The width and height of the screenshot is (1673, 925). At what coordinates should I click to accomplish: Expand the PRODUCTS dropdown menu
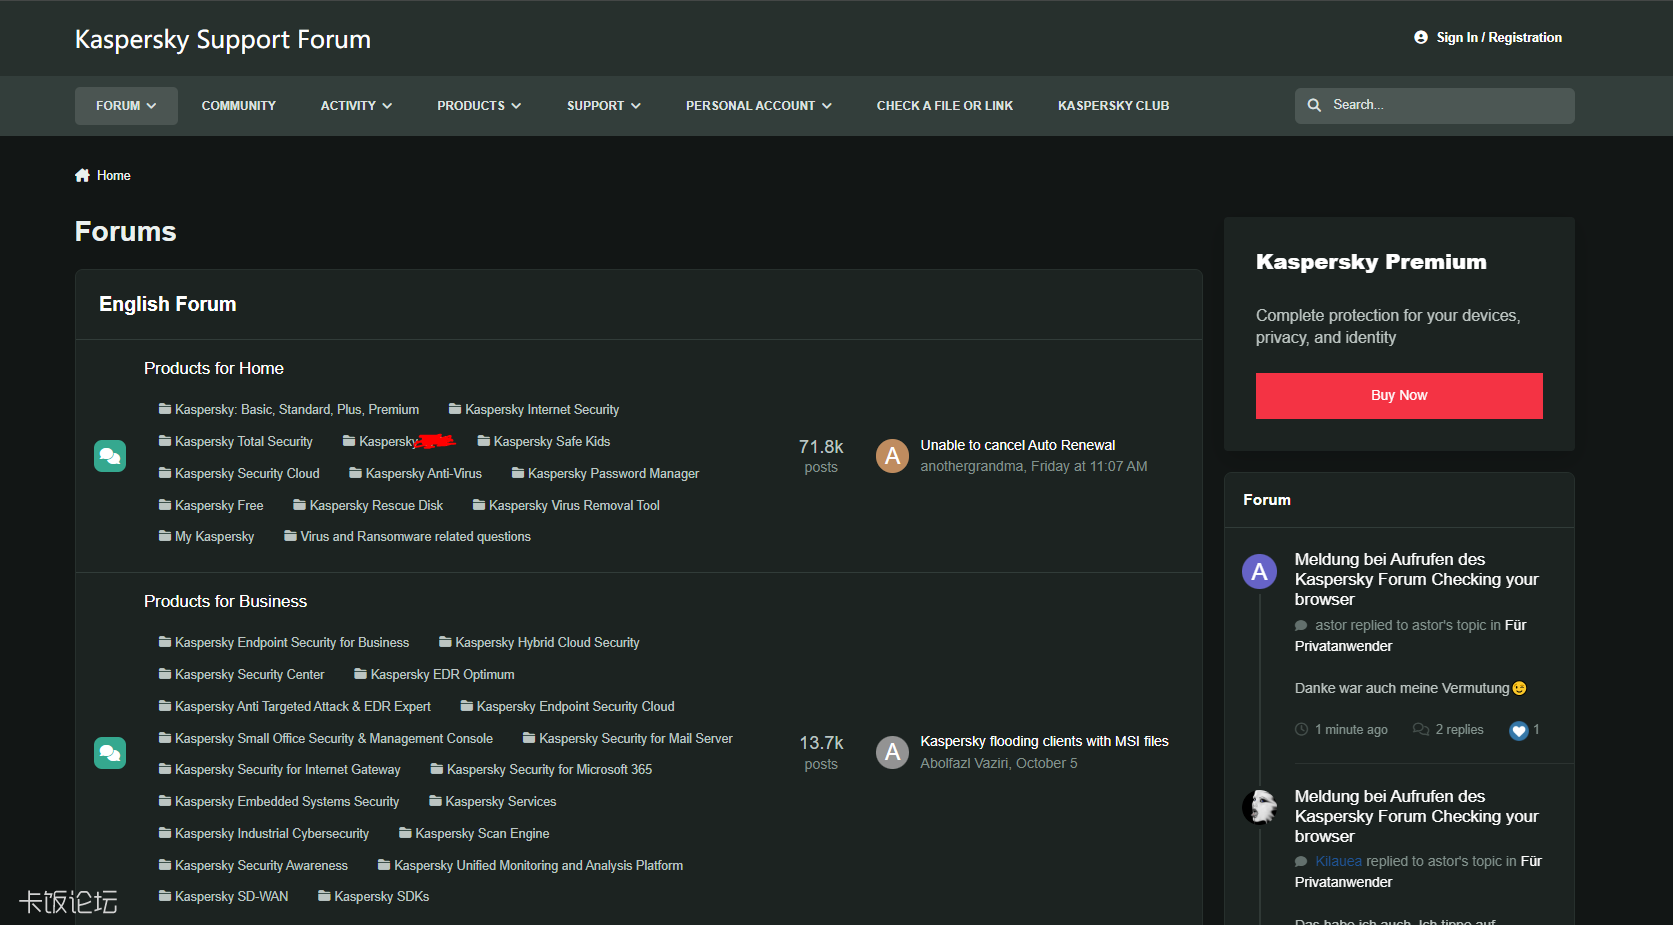tap(479, 106)
